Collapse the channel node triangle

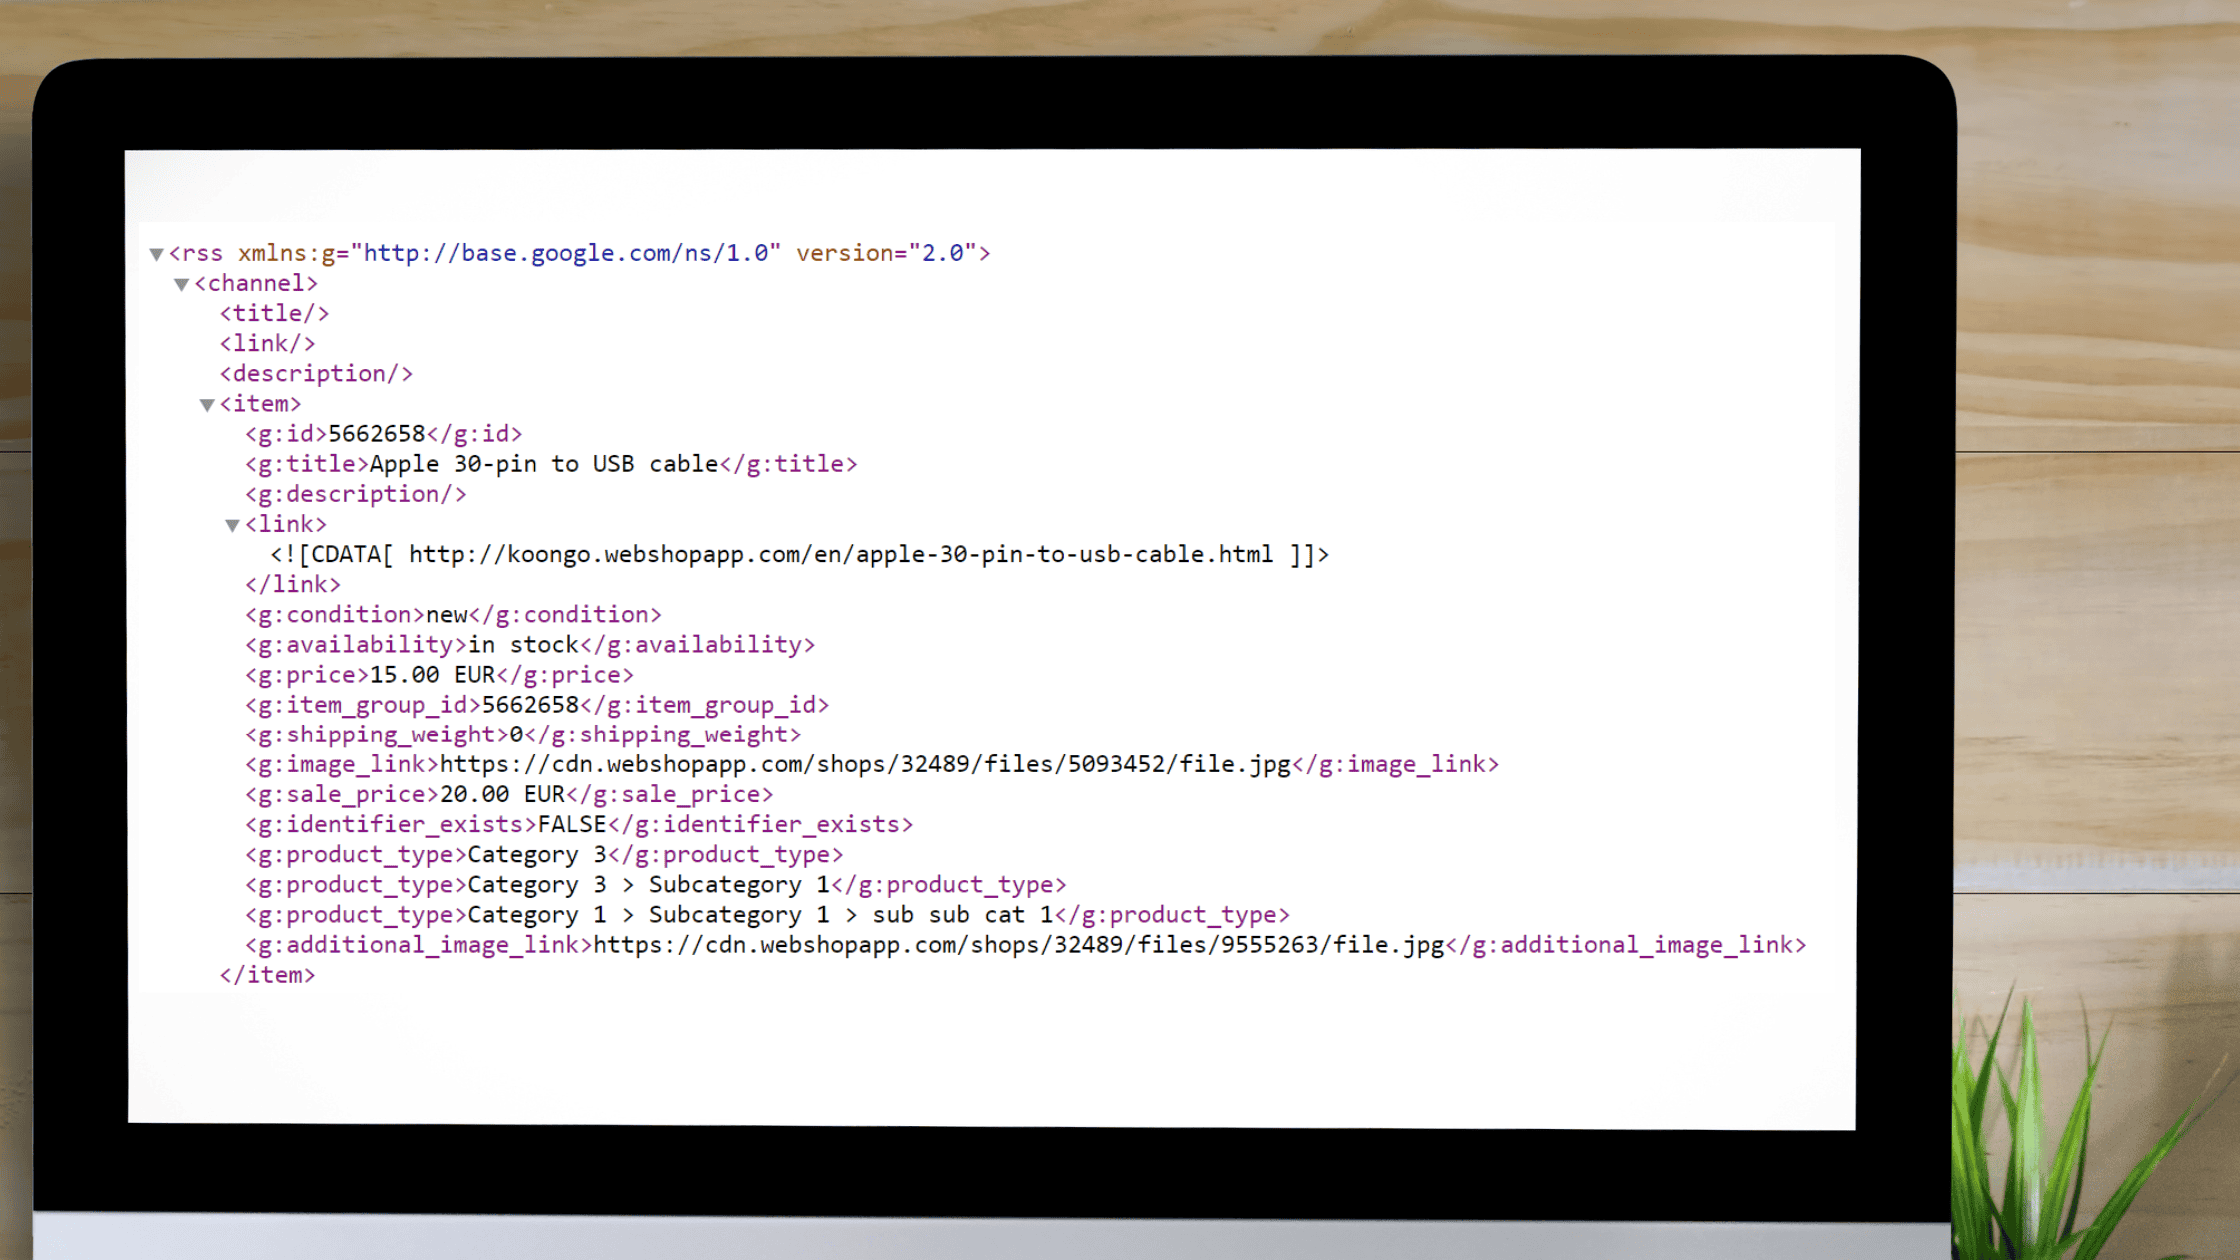(x=181, y=284)
